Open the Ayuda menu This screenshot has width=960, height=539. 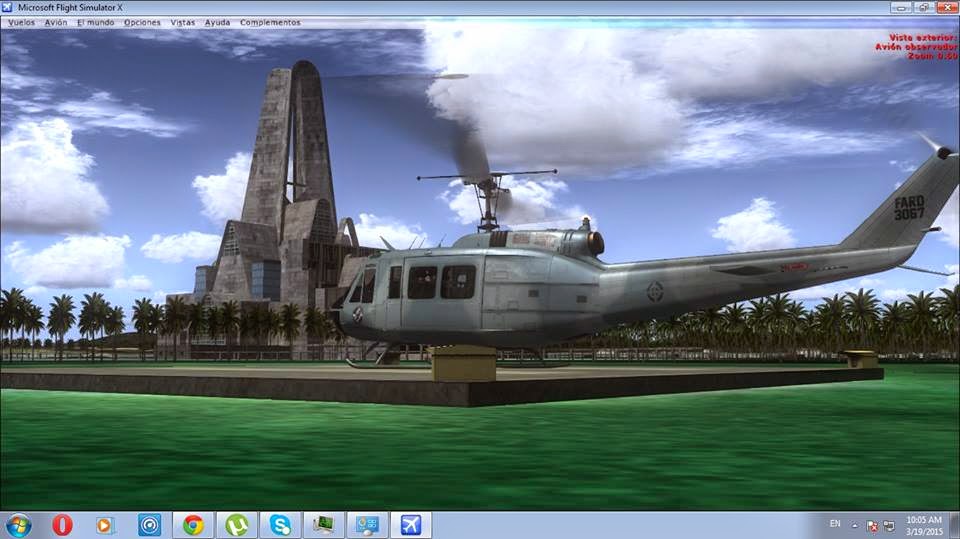[217, 22]
